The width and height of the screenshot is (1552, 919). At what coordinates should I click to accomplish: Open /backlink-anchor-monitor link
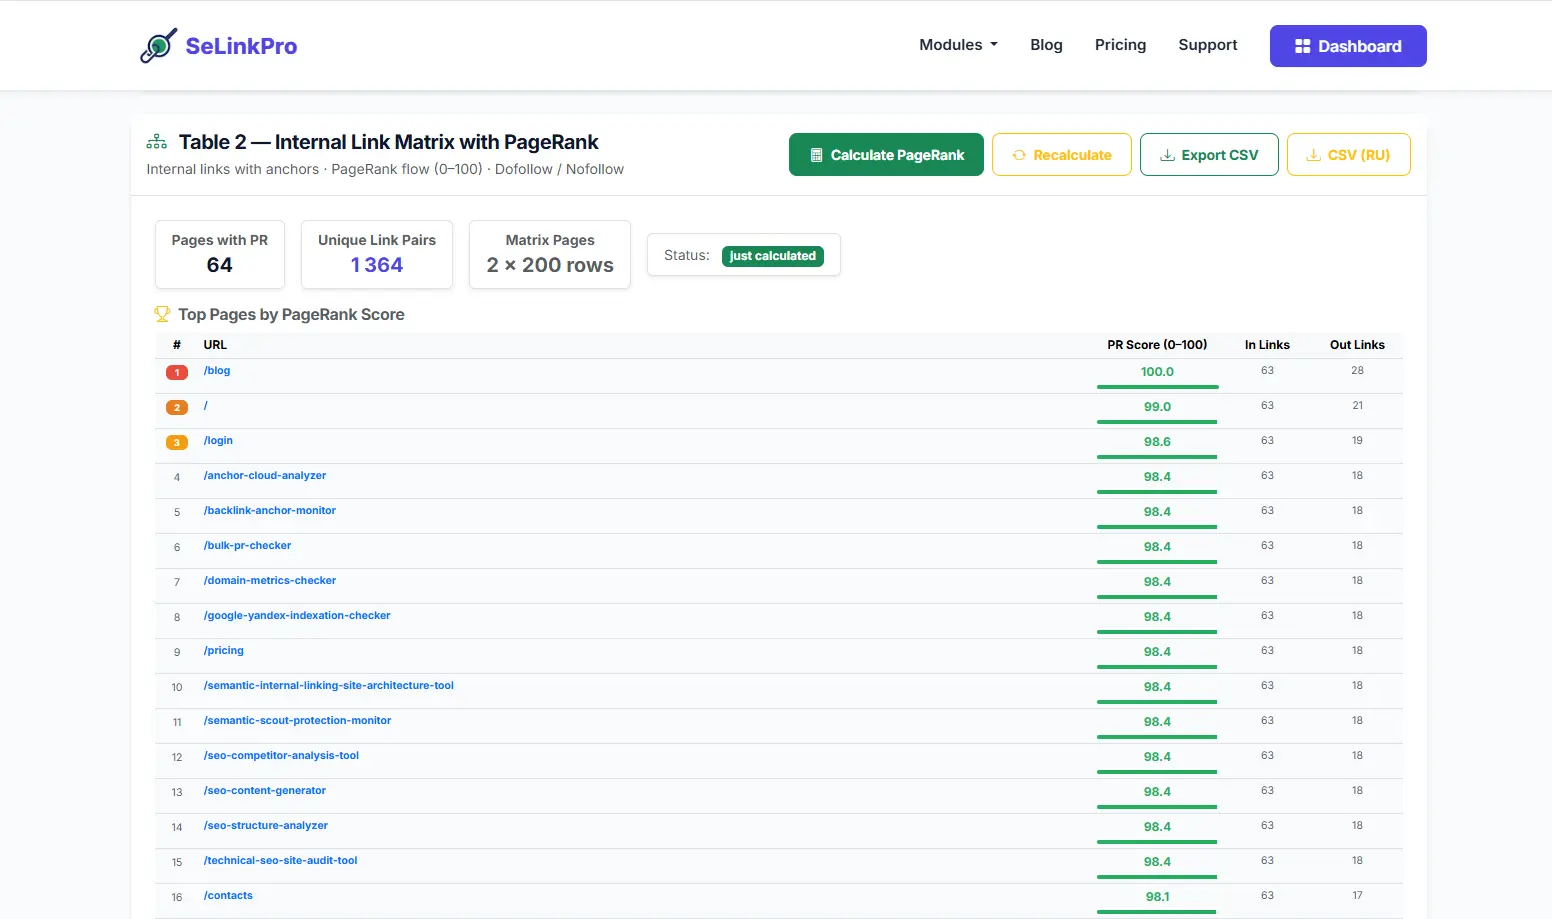tap(270, 510)
